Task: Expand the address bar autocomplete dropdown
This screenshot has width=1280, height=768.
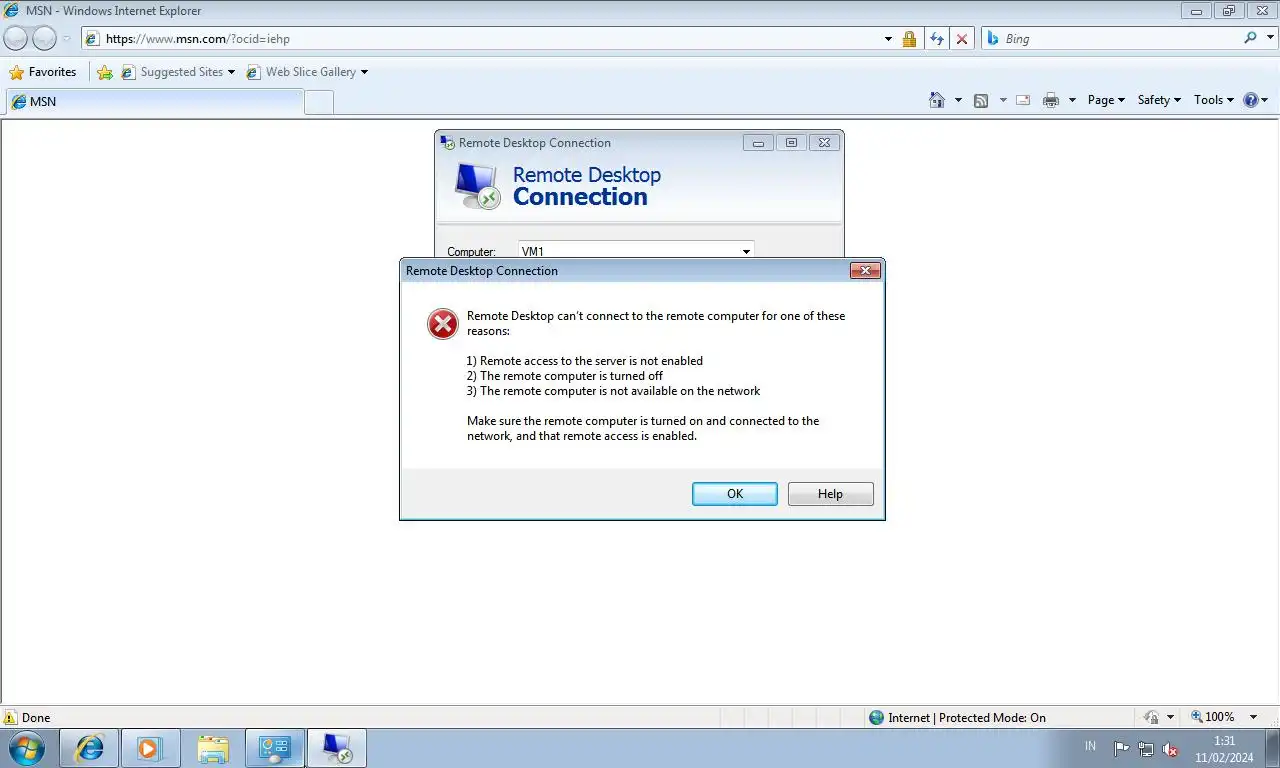Action: tap(888, 39)
